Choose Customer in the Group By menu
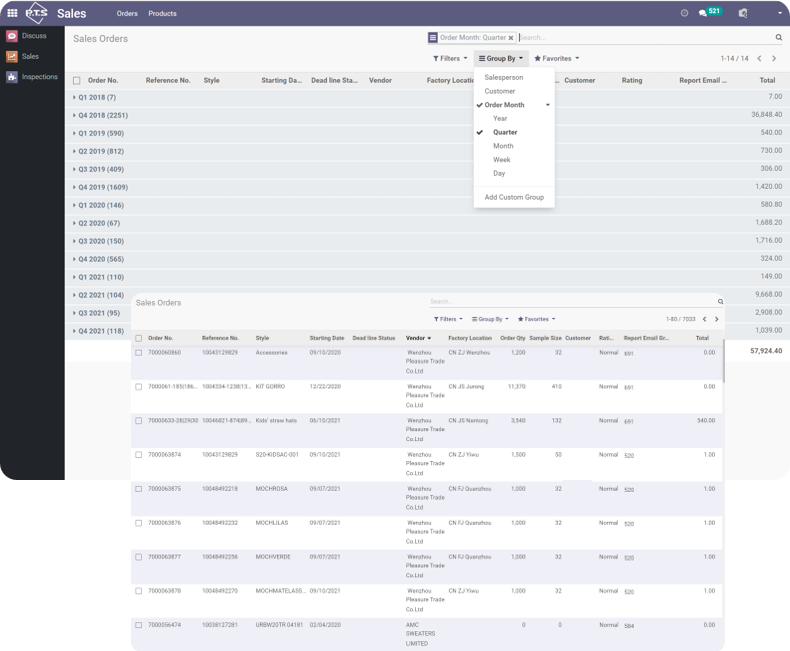The image size is (790, 651). [x=500, y=91]
